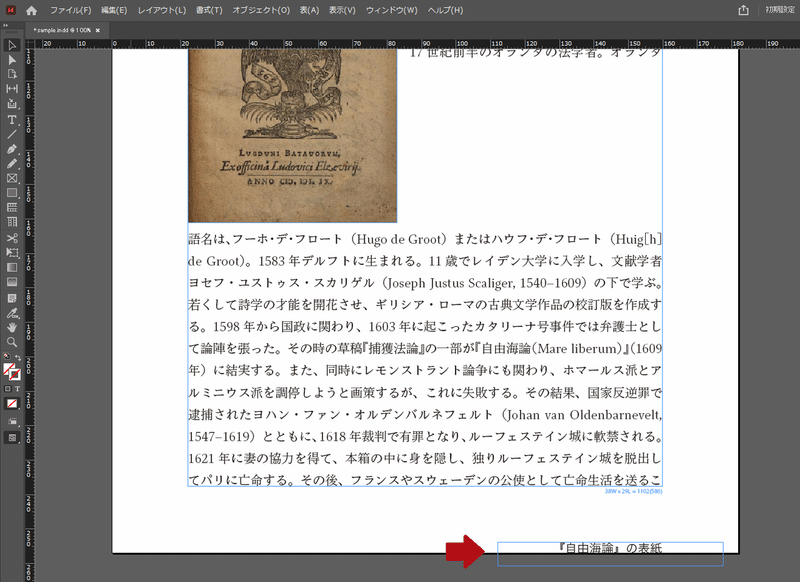Set formatting to affect text
Viewport: 800px width, 582px height.
click(x=17, y=389)
